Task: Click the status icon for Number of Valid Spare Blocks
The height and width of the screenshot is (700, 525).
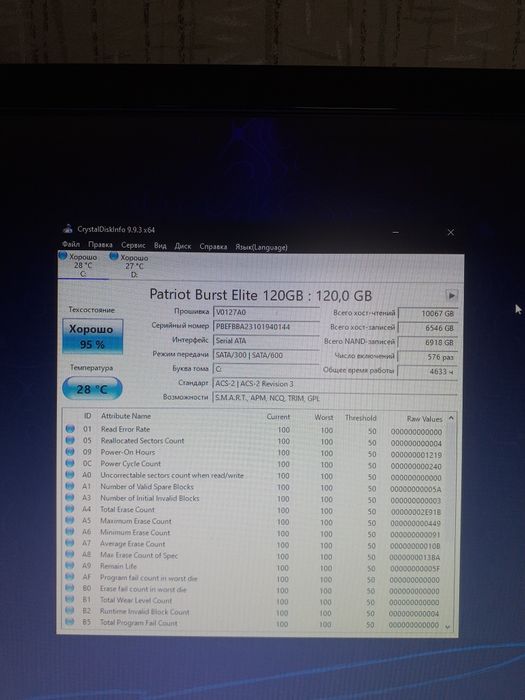Action: 70,486
